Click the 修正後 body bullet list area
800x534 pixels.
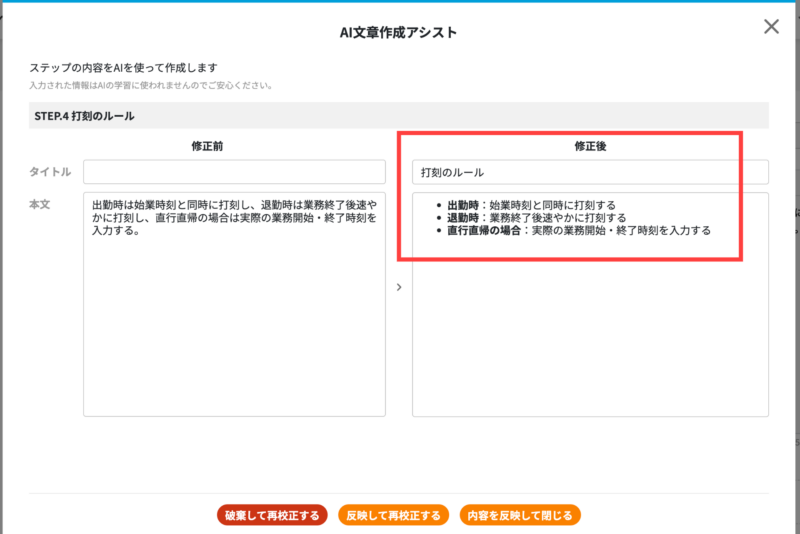click(590, 304)
